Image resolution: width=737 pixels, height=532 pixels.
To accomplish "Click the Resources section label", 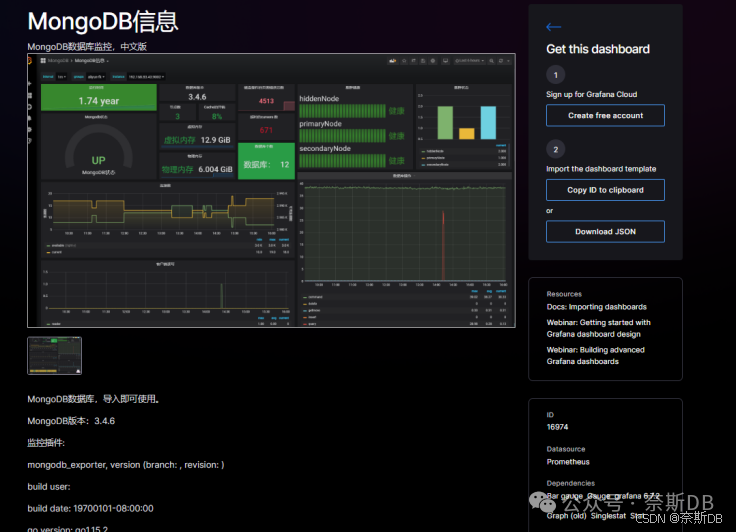I will point(564,294).
